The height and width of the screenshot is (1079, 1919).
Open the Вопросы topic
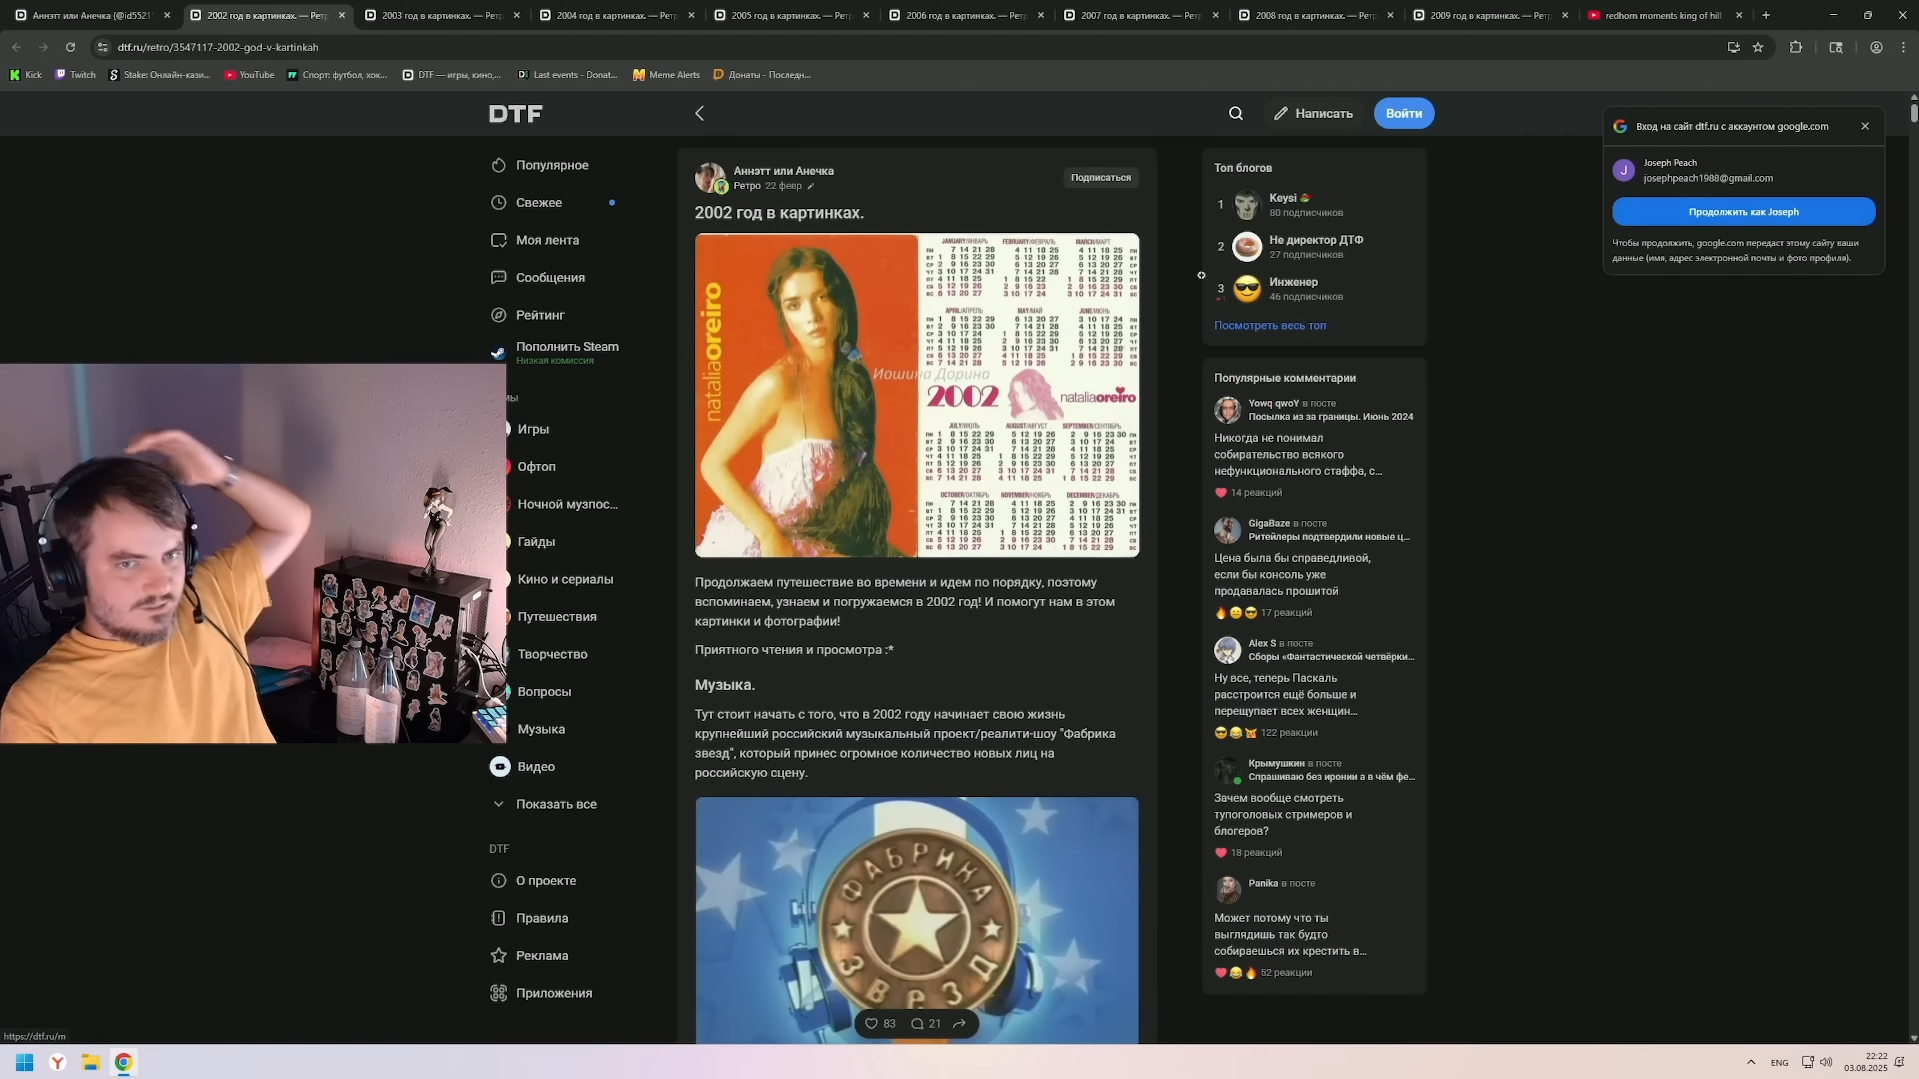coord(544,692)
